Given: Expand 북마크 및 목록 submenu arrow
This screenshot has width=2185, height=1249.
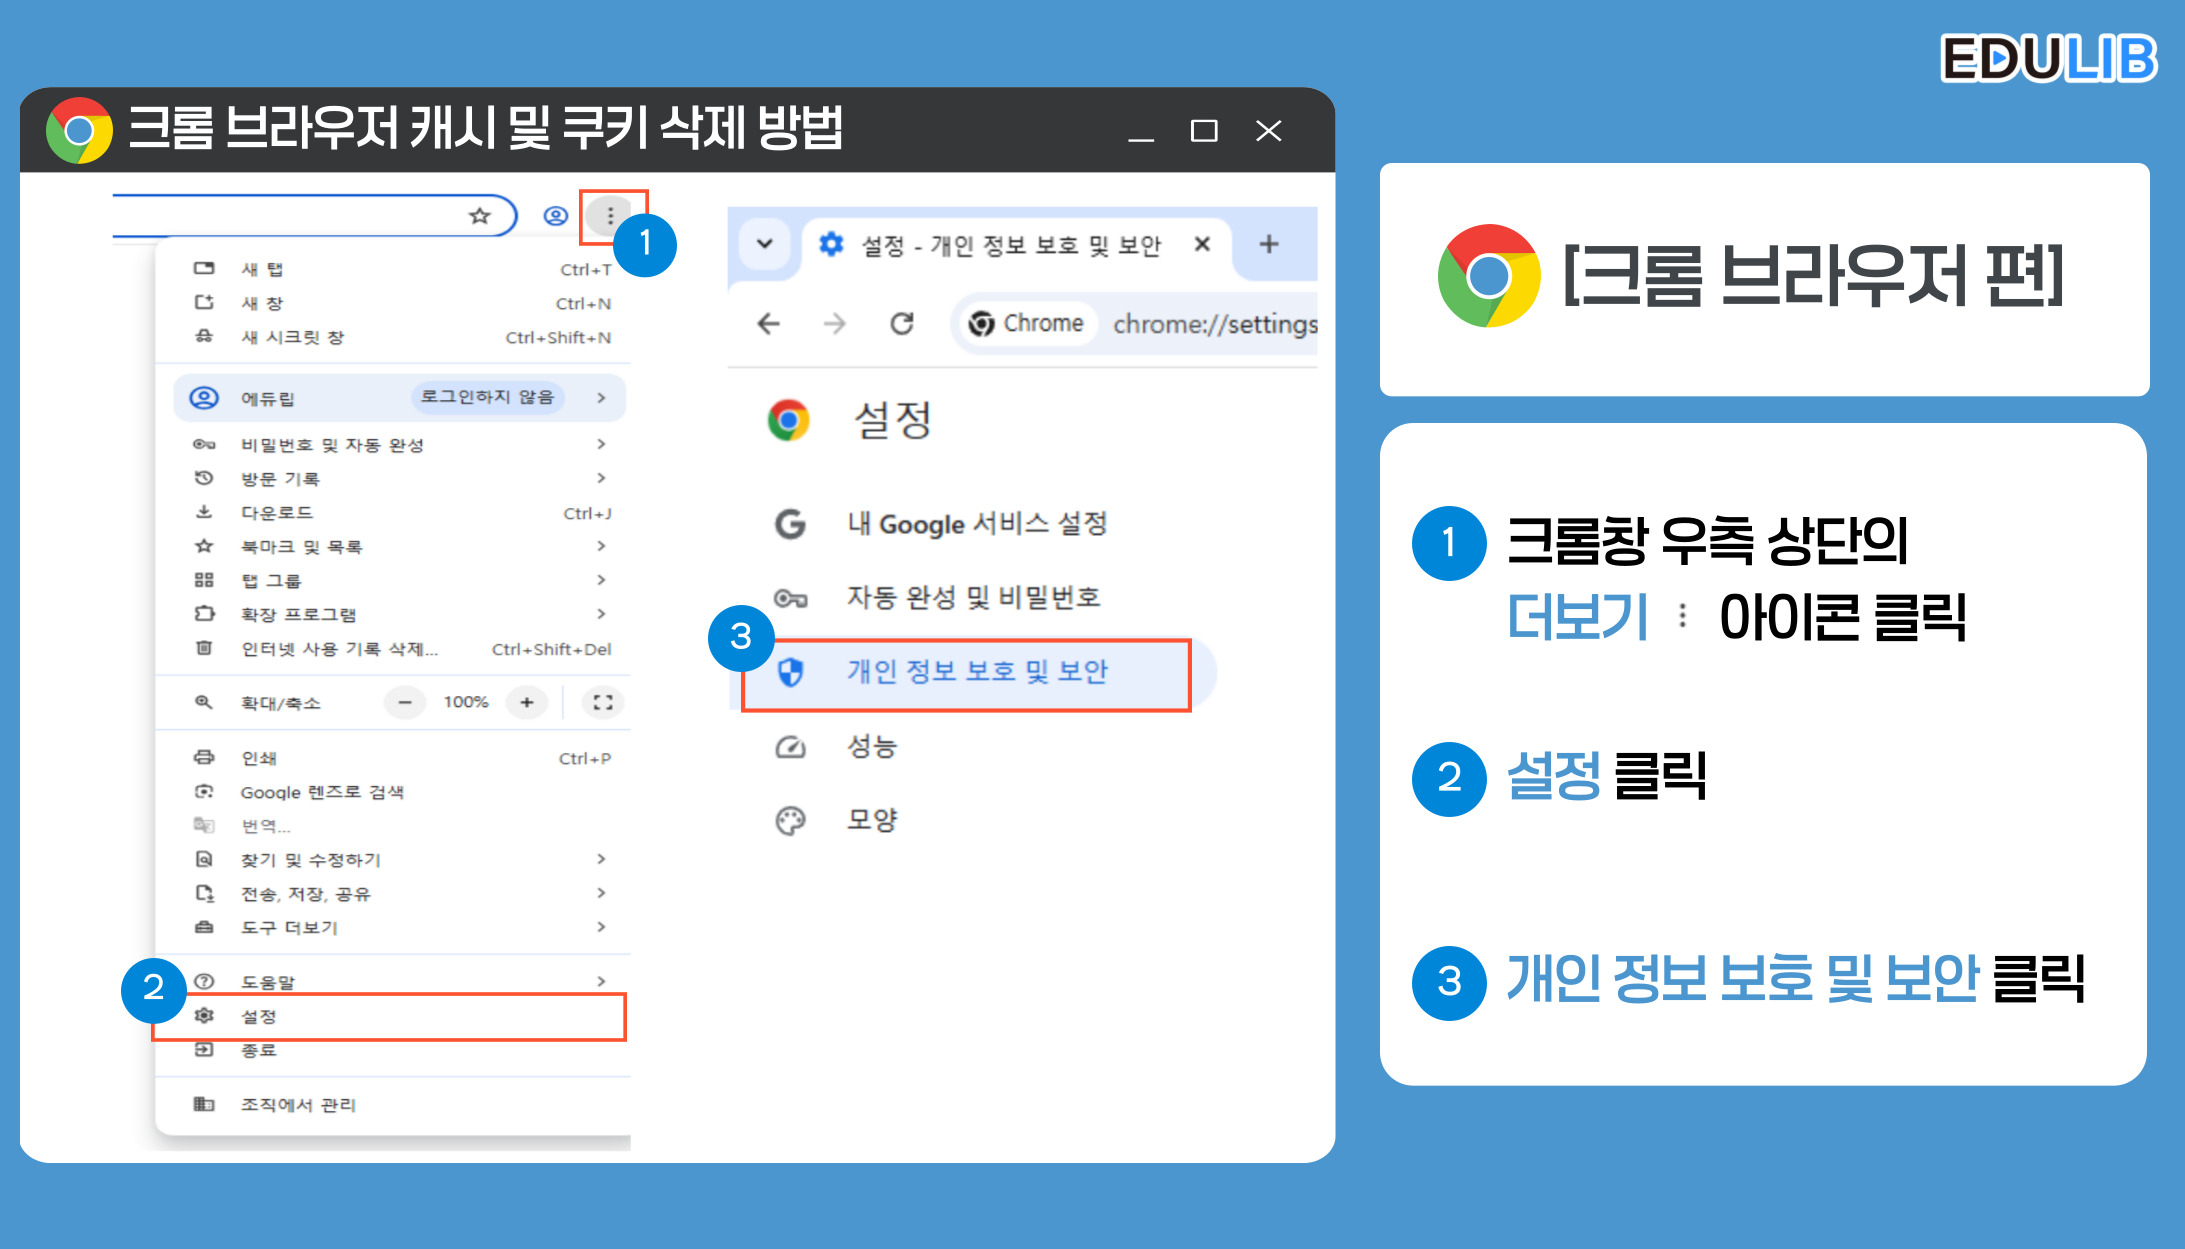Looking at the screenshot, I should point(601,546).
